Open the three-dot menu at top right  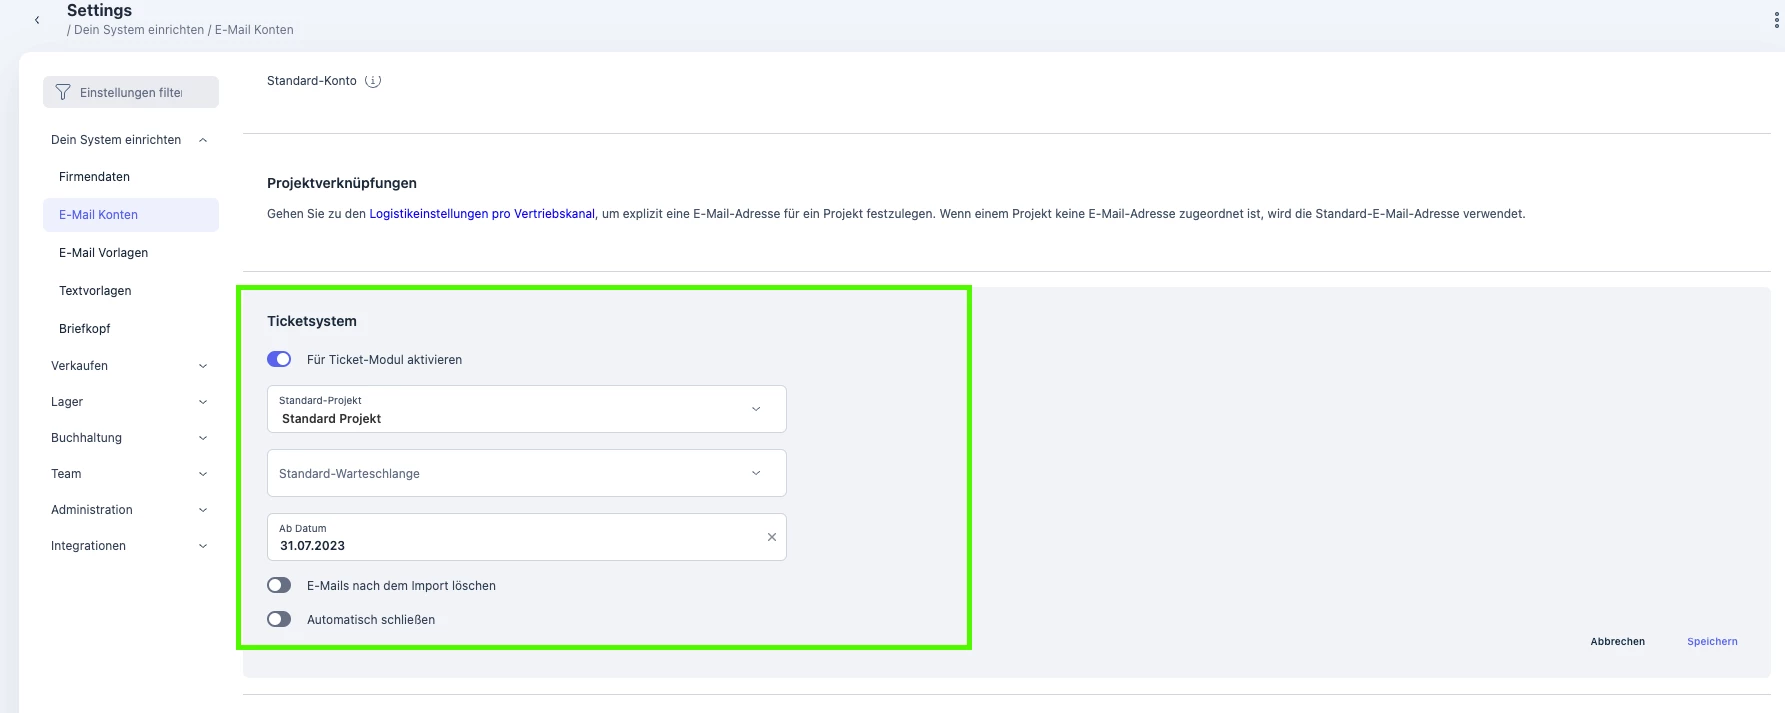[x=1776, y=20]
